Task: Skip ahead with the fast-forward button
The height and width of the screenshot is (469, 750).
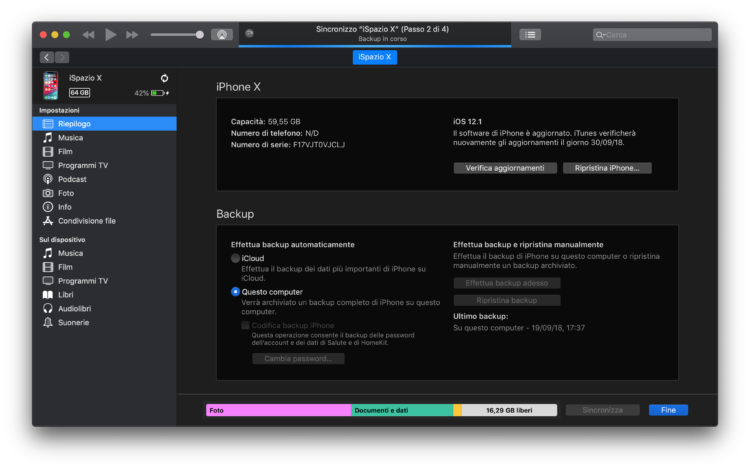Action: point(132,34)
